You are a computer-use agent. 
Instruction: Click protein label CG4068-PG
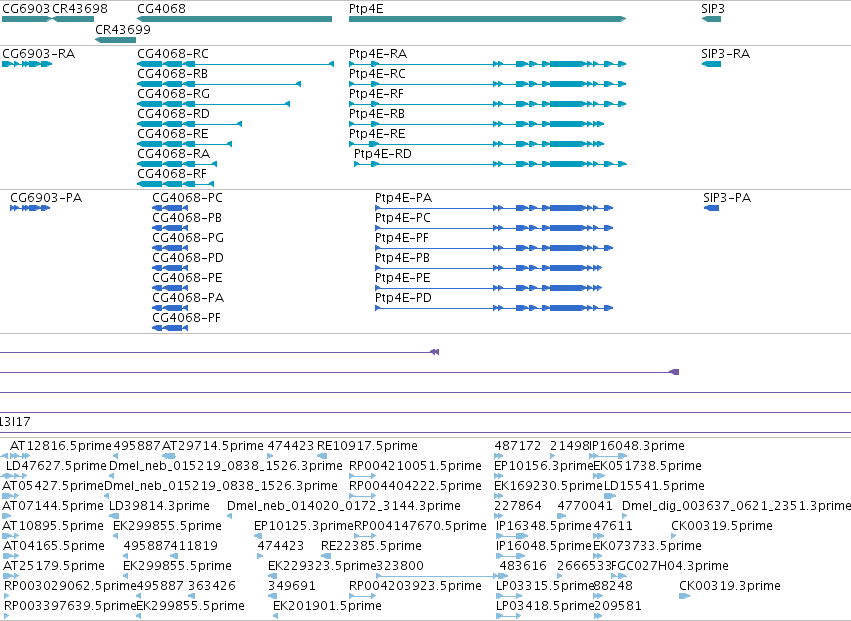[x=188, y=238]
